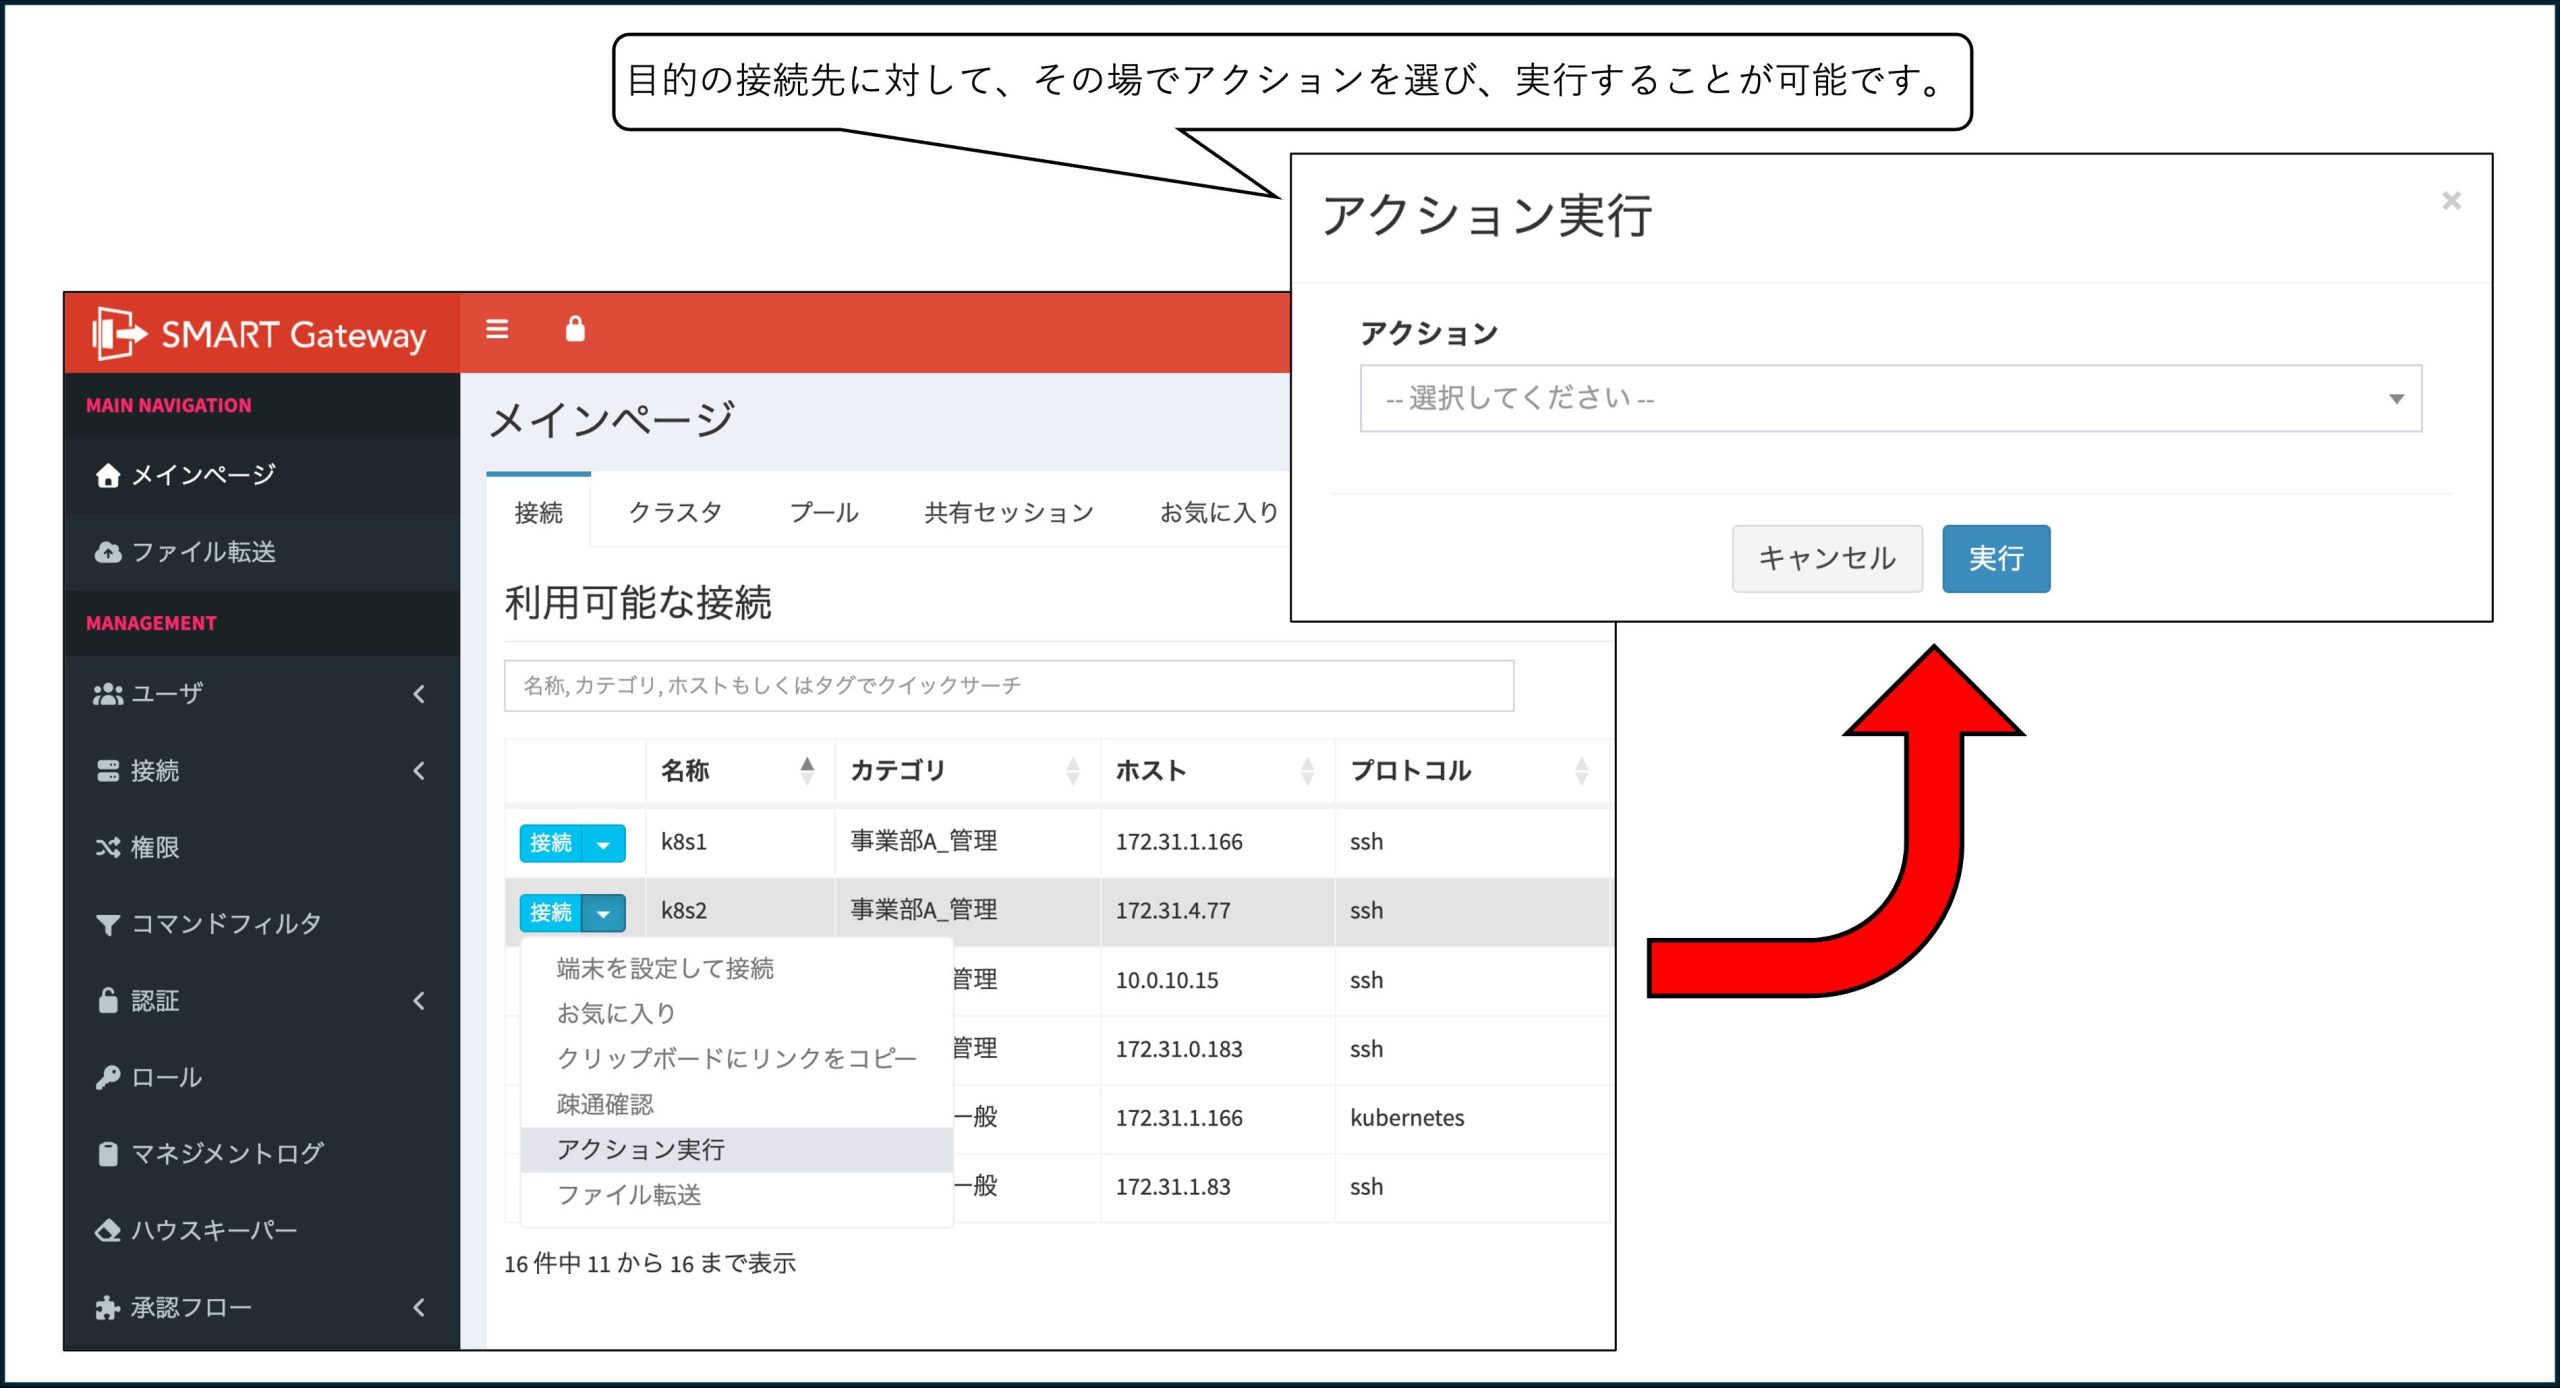
Task: Open マネジメントログ clipboard sidebar item
Action: [x=210, y=1153]
